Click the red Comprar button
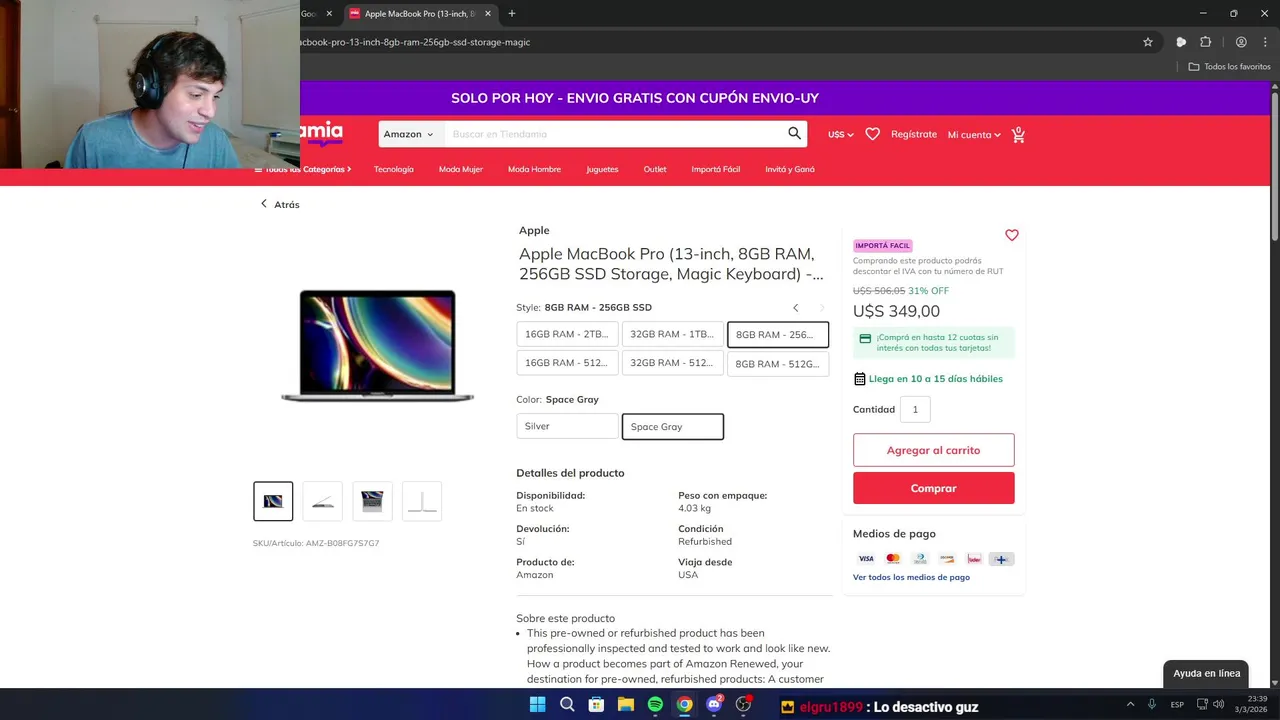Screen dimensions: 1280x720 coord(934,488)
